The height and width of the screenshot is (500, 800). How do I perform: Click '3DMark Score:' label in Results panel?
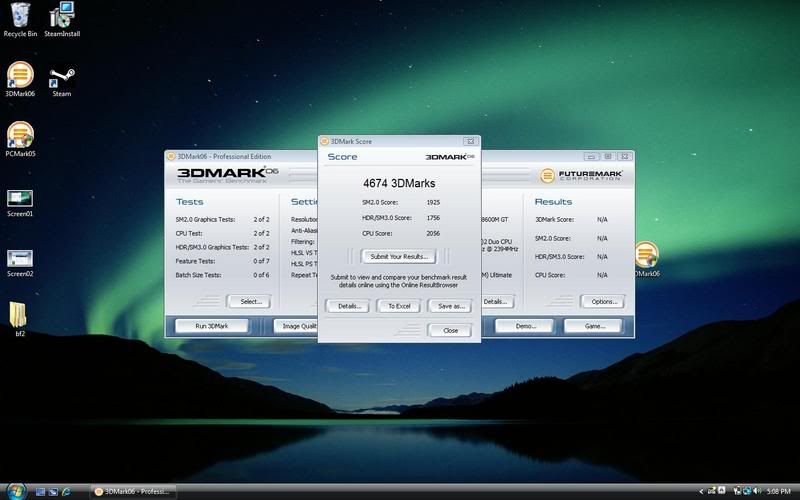coord(554,219)
